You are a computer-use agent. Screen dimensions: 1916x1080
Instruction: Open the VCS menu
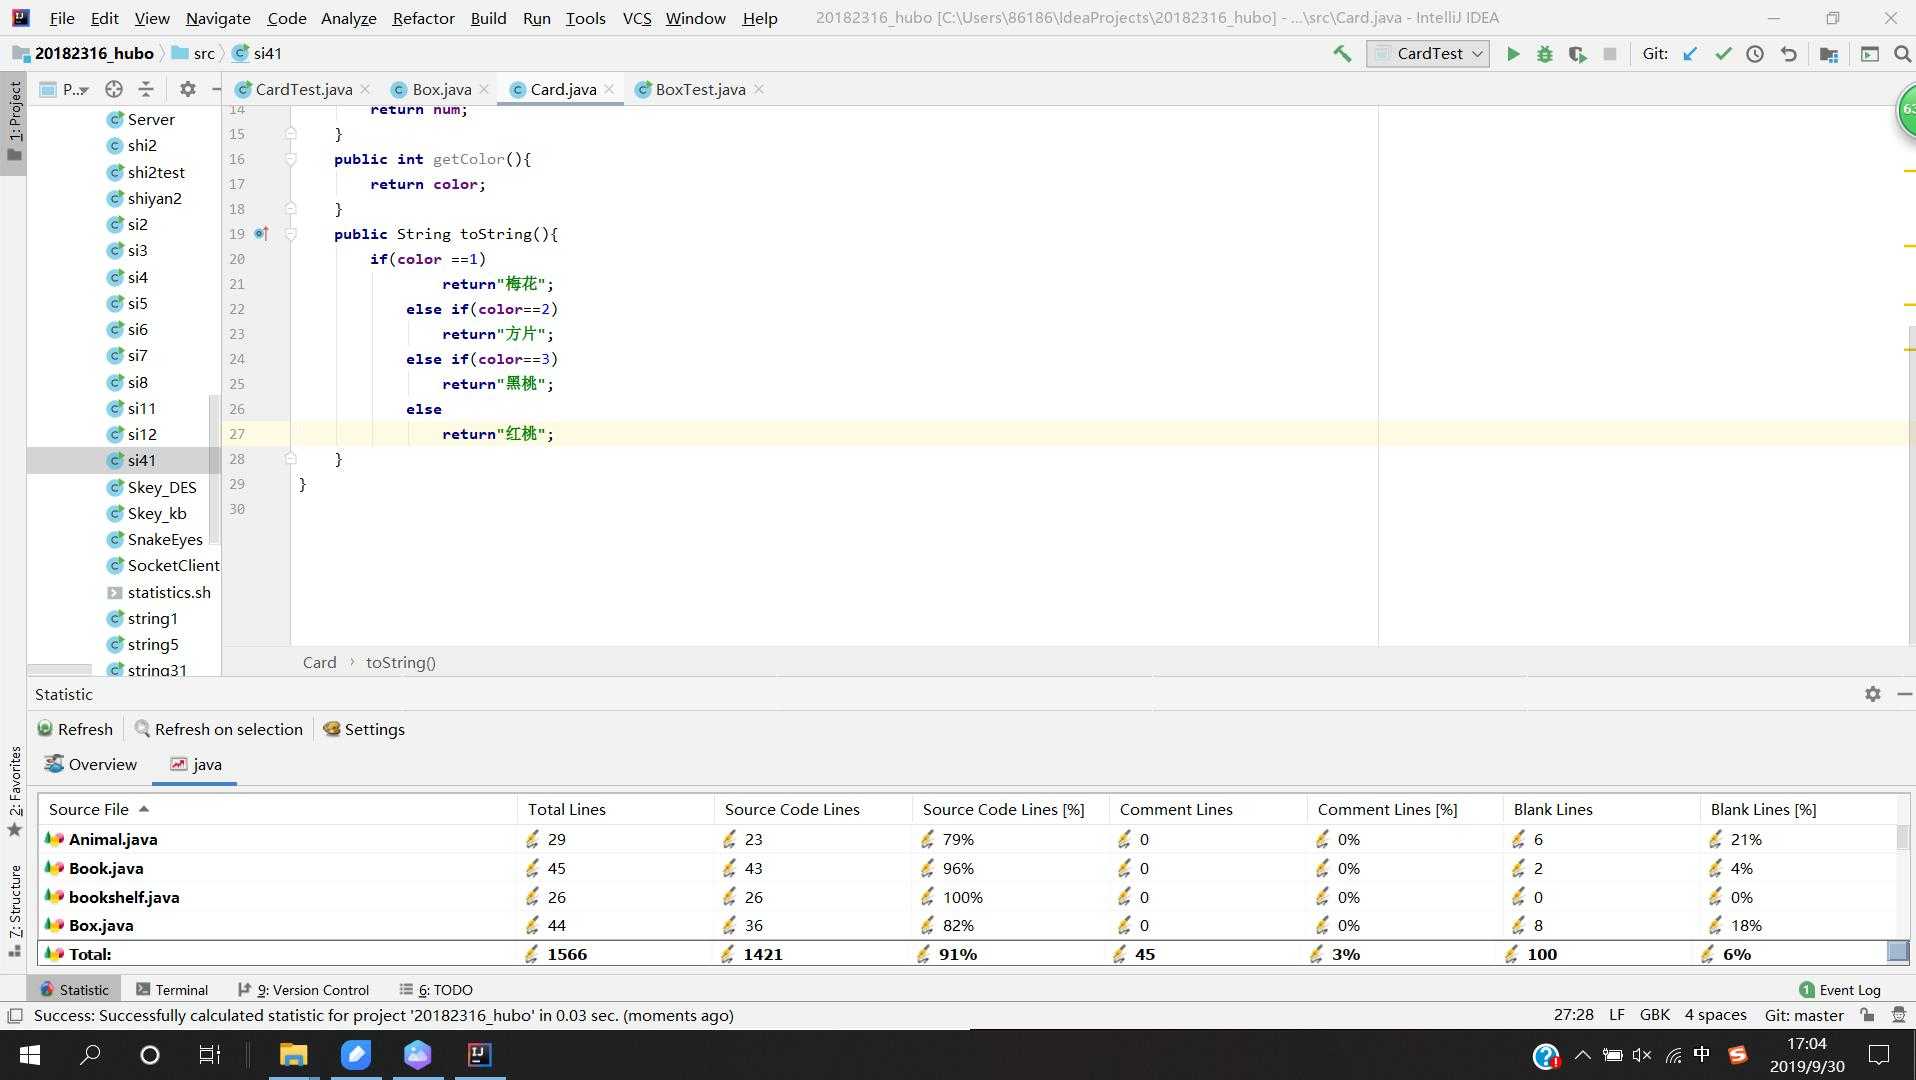[636, 18]
